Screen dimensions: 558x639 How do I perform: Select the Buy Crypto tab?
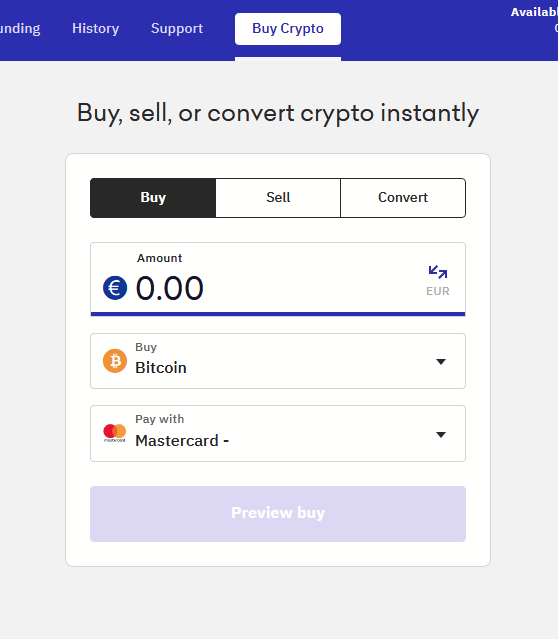[x=288, y=29]
